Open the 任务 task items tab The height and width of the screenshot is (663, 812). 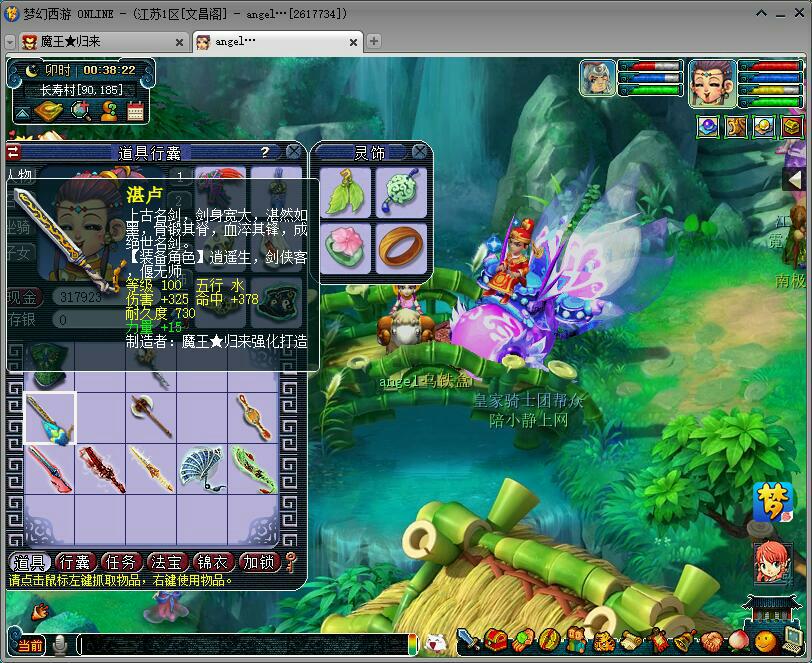tap(121, 563)
